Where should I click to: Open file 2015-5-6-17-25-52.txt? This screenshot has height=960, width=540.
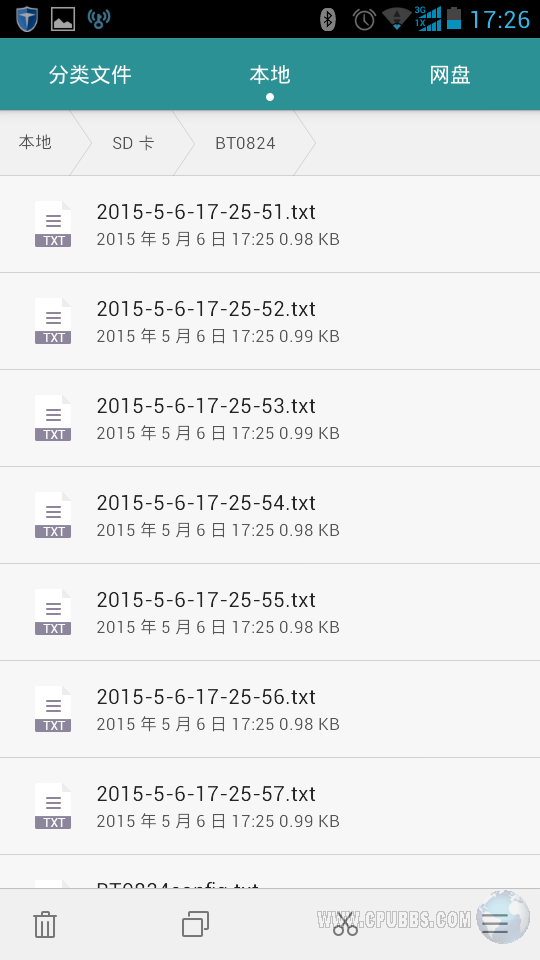tap(270, 321)
